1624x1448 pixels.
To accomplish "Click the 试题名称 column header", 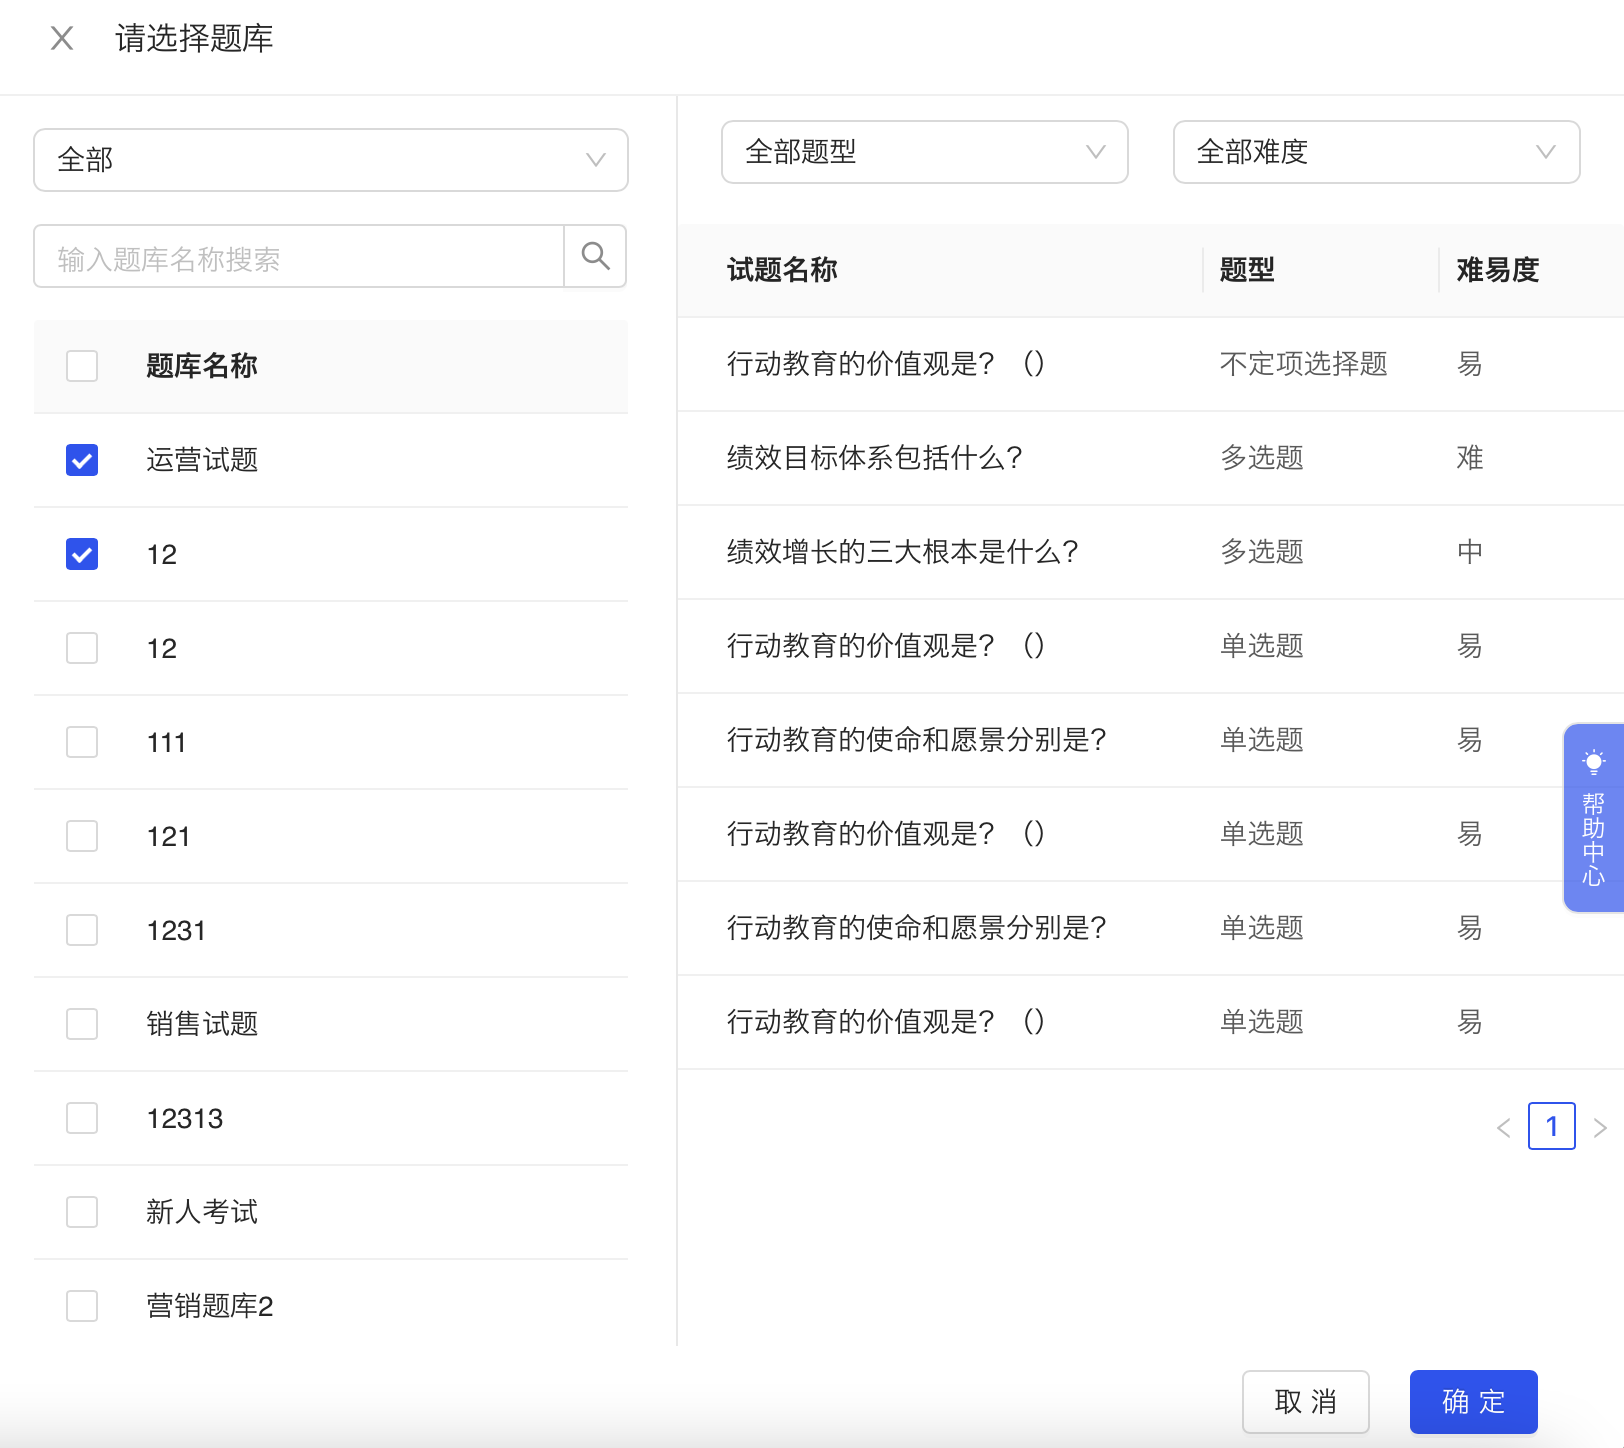I will click(x=782, y=270).
